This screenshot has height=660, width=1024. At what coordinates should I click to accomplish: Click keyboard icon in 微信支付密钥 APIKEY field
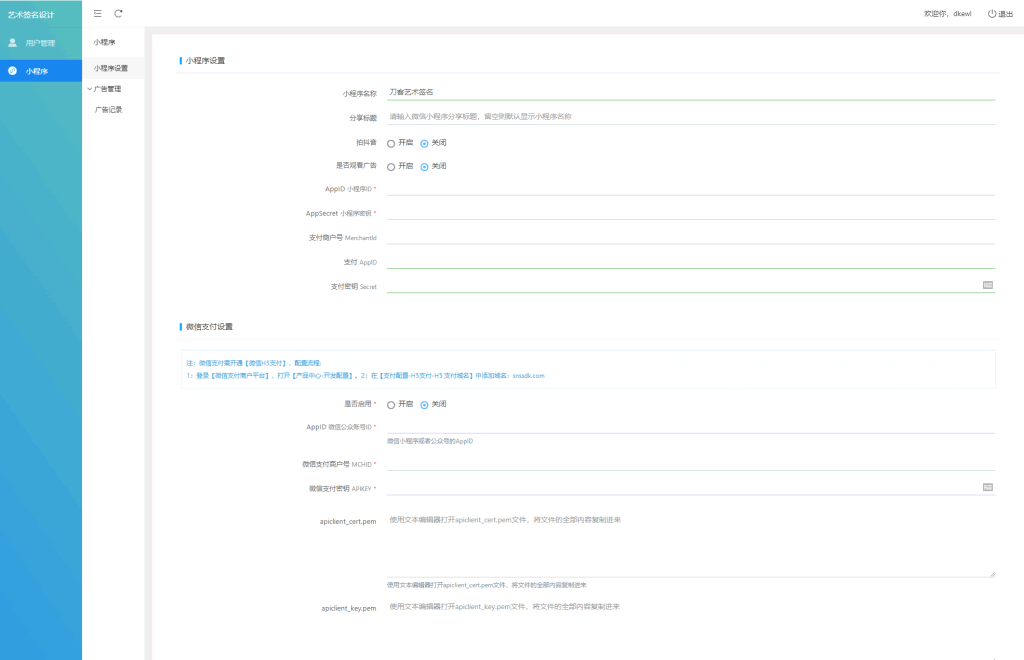[987, 487]
